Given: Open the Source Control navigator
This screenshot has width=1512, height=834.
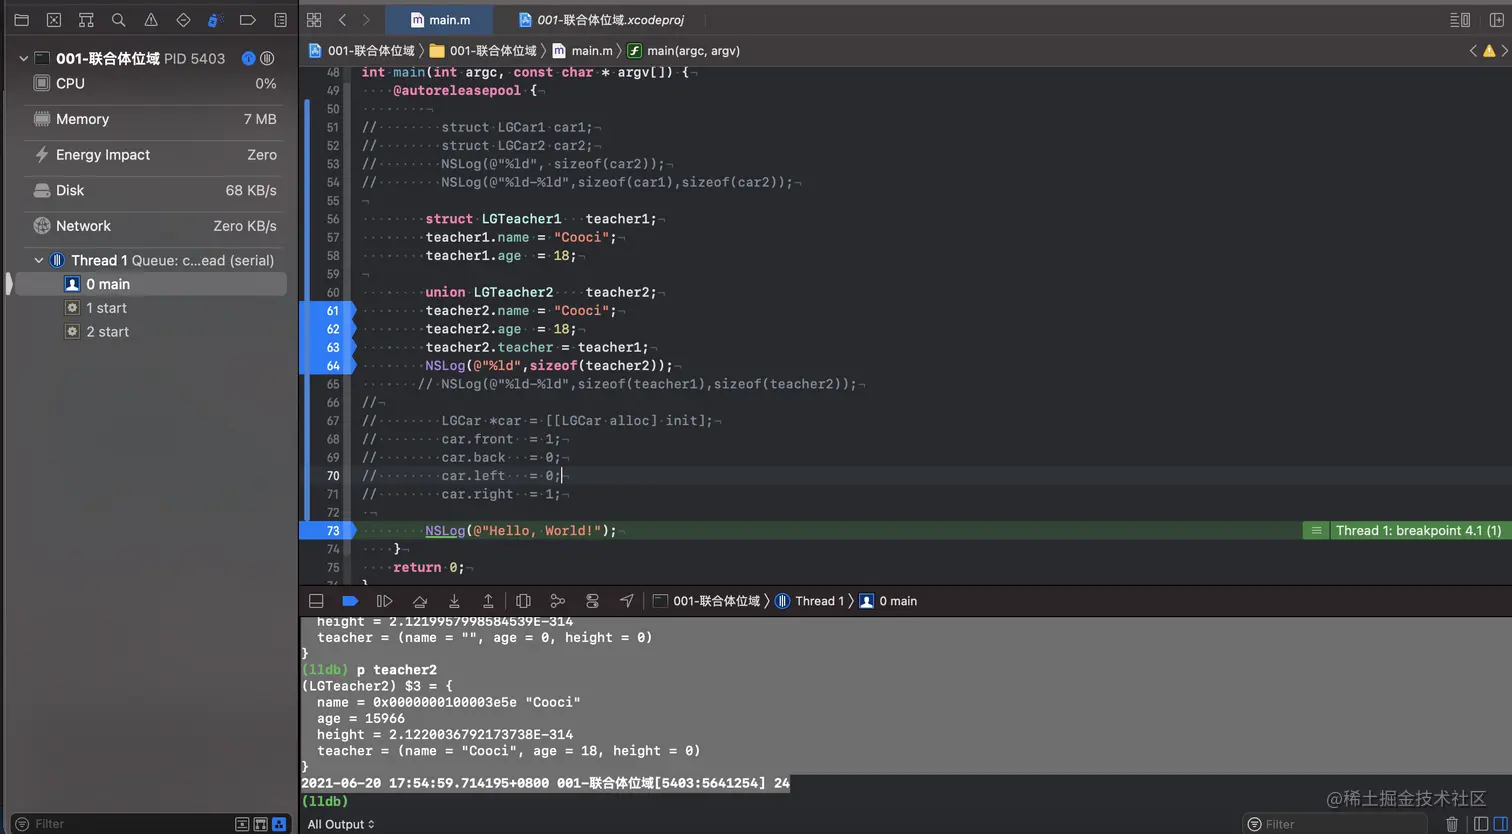Looking at the screenshot, I should coord(54,20).
